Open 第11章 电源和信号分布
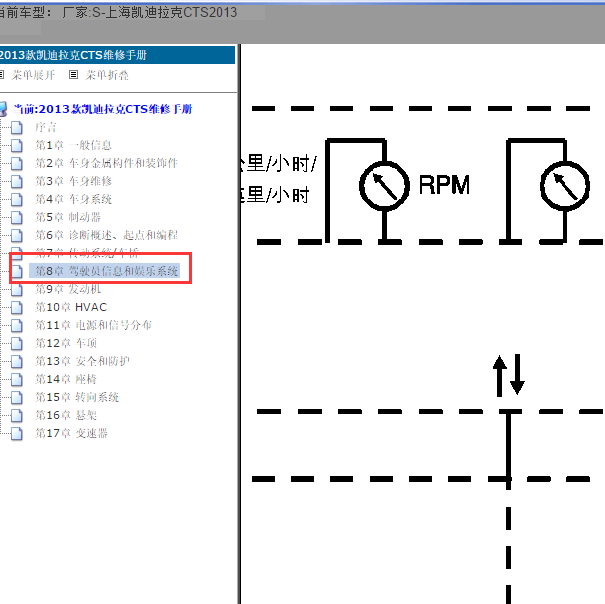The width and height of the screenshot is (605, 604). tap(93, 325)
